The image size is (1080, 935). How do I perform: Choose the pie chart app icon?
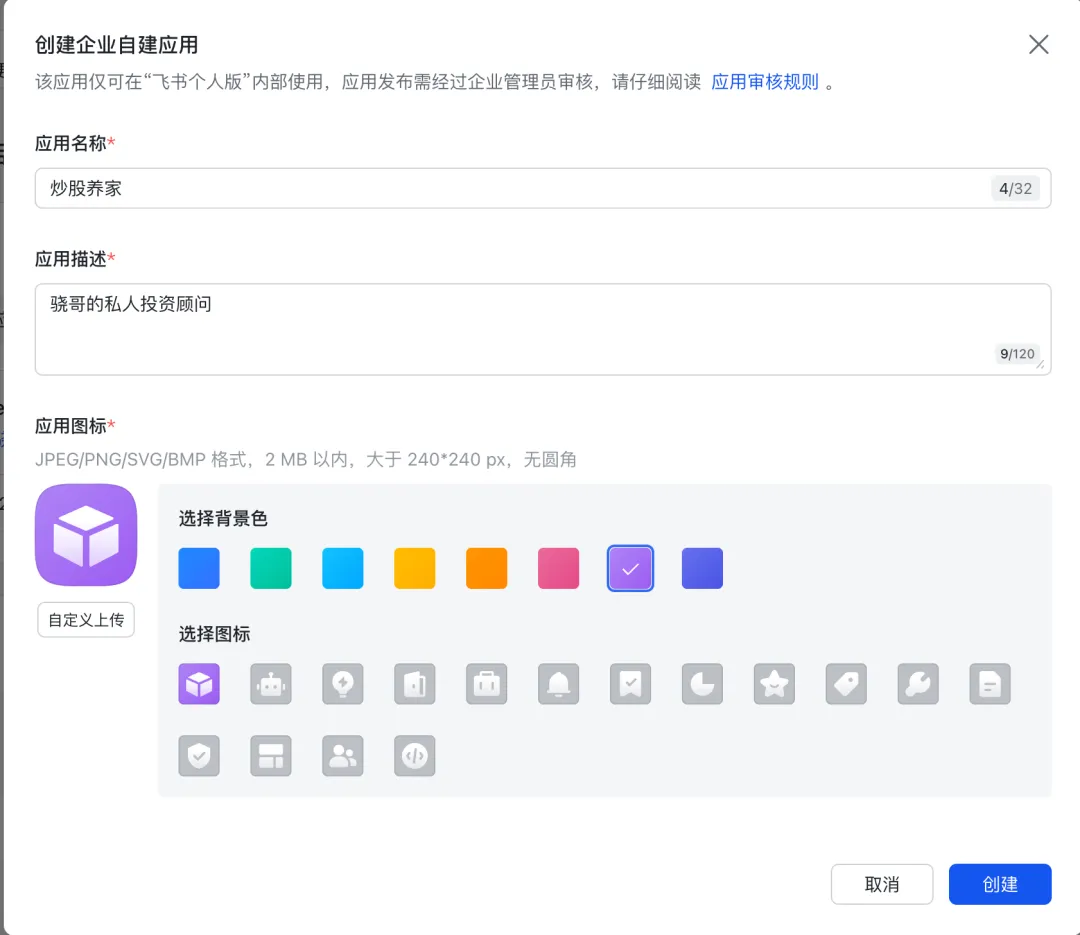pos(703,685)
